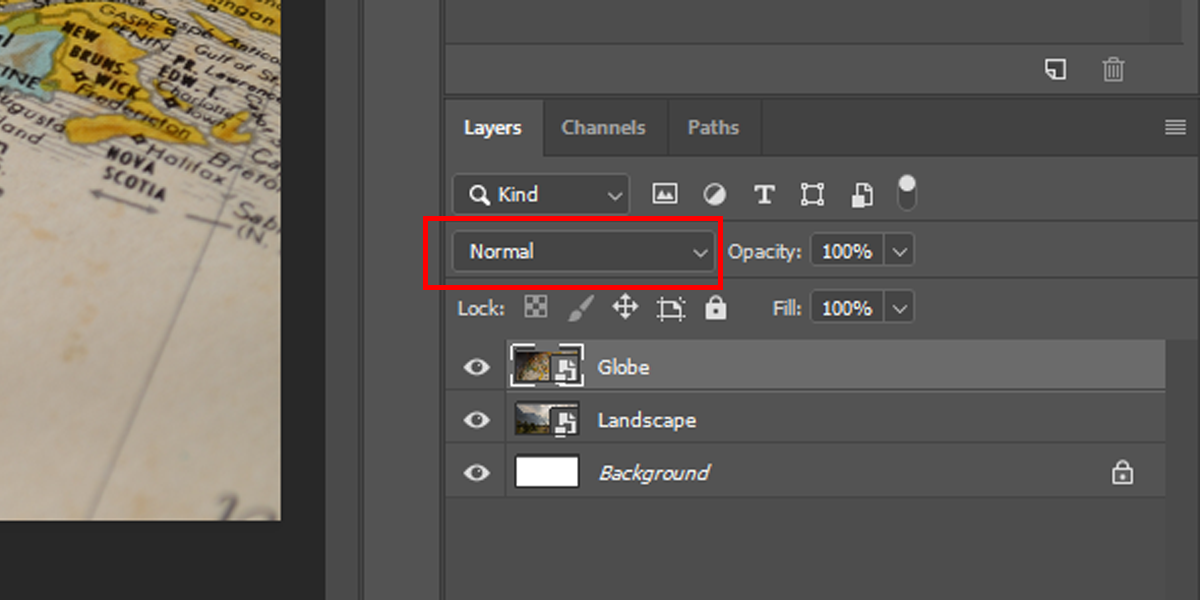Click the create new item icon
The width and height of the screenshot is (1200, 600).
[1055, 69]
